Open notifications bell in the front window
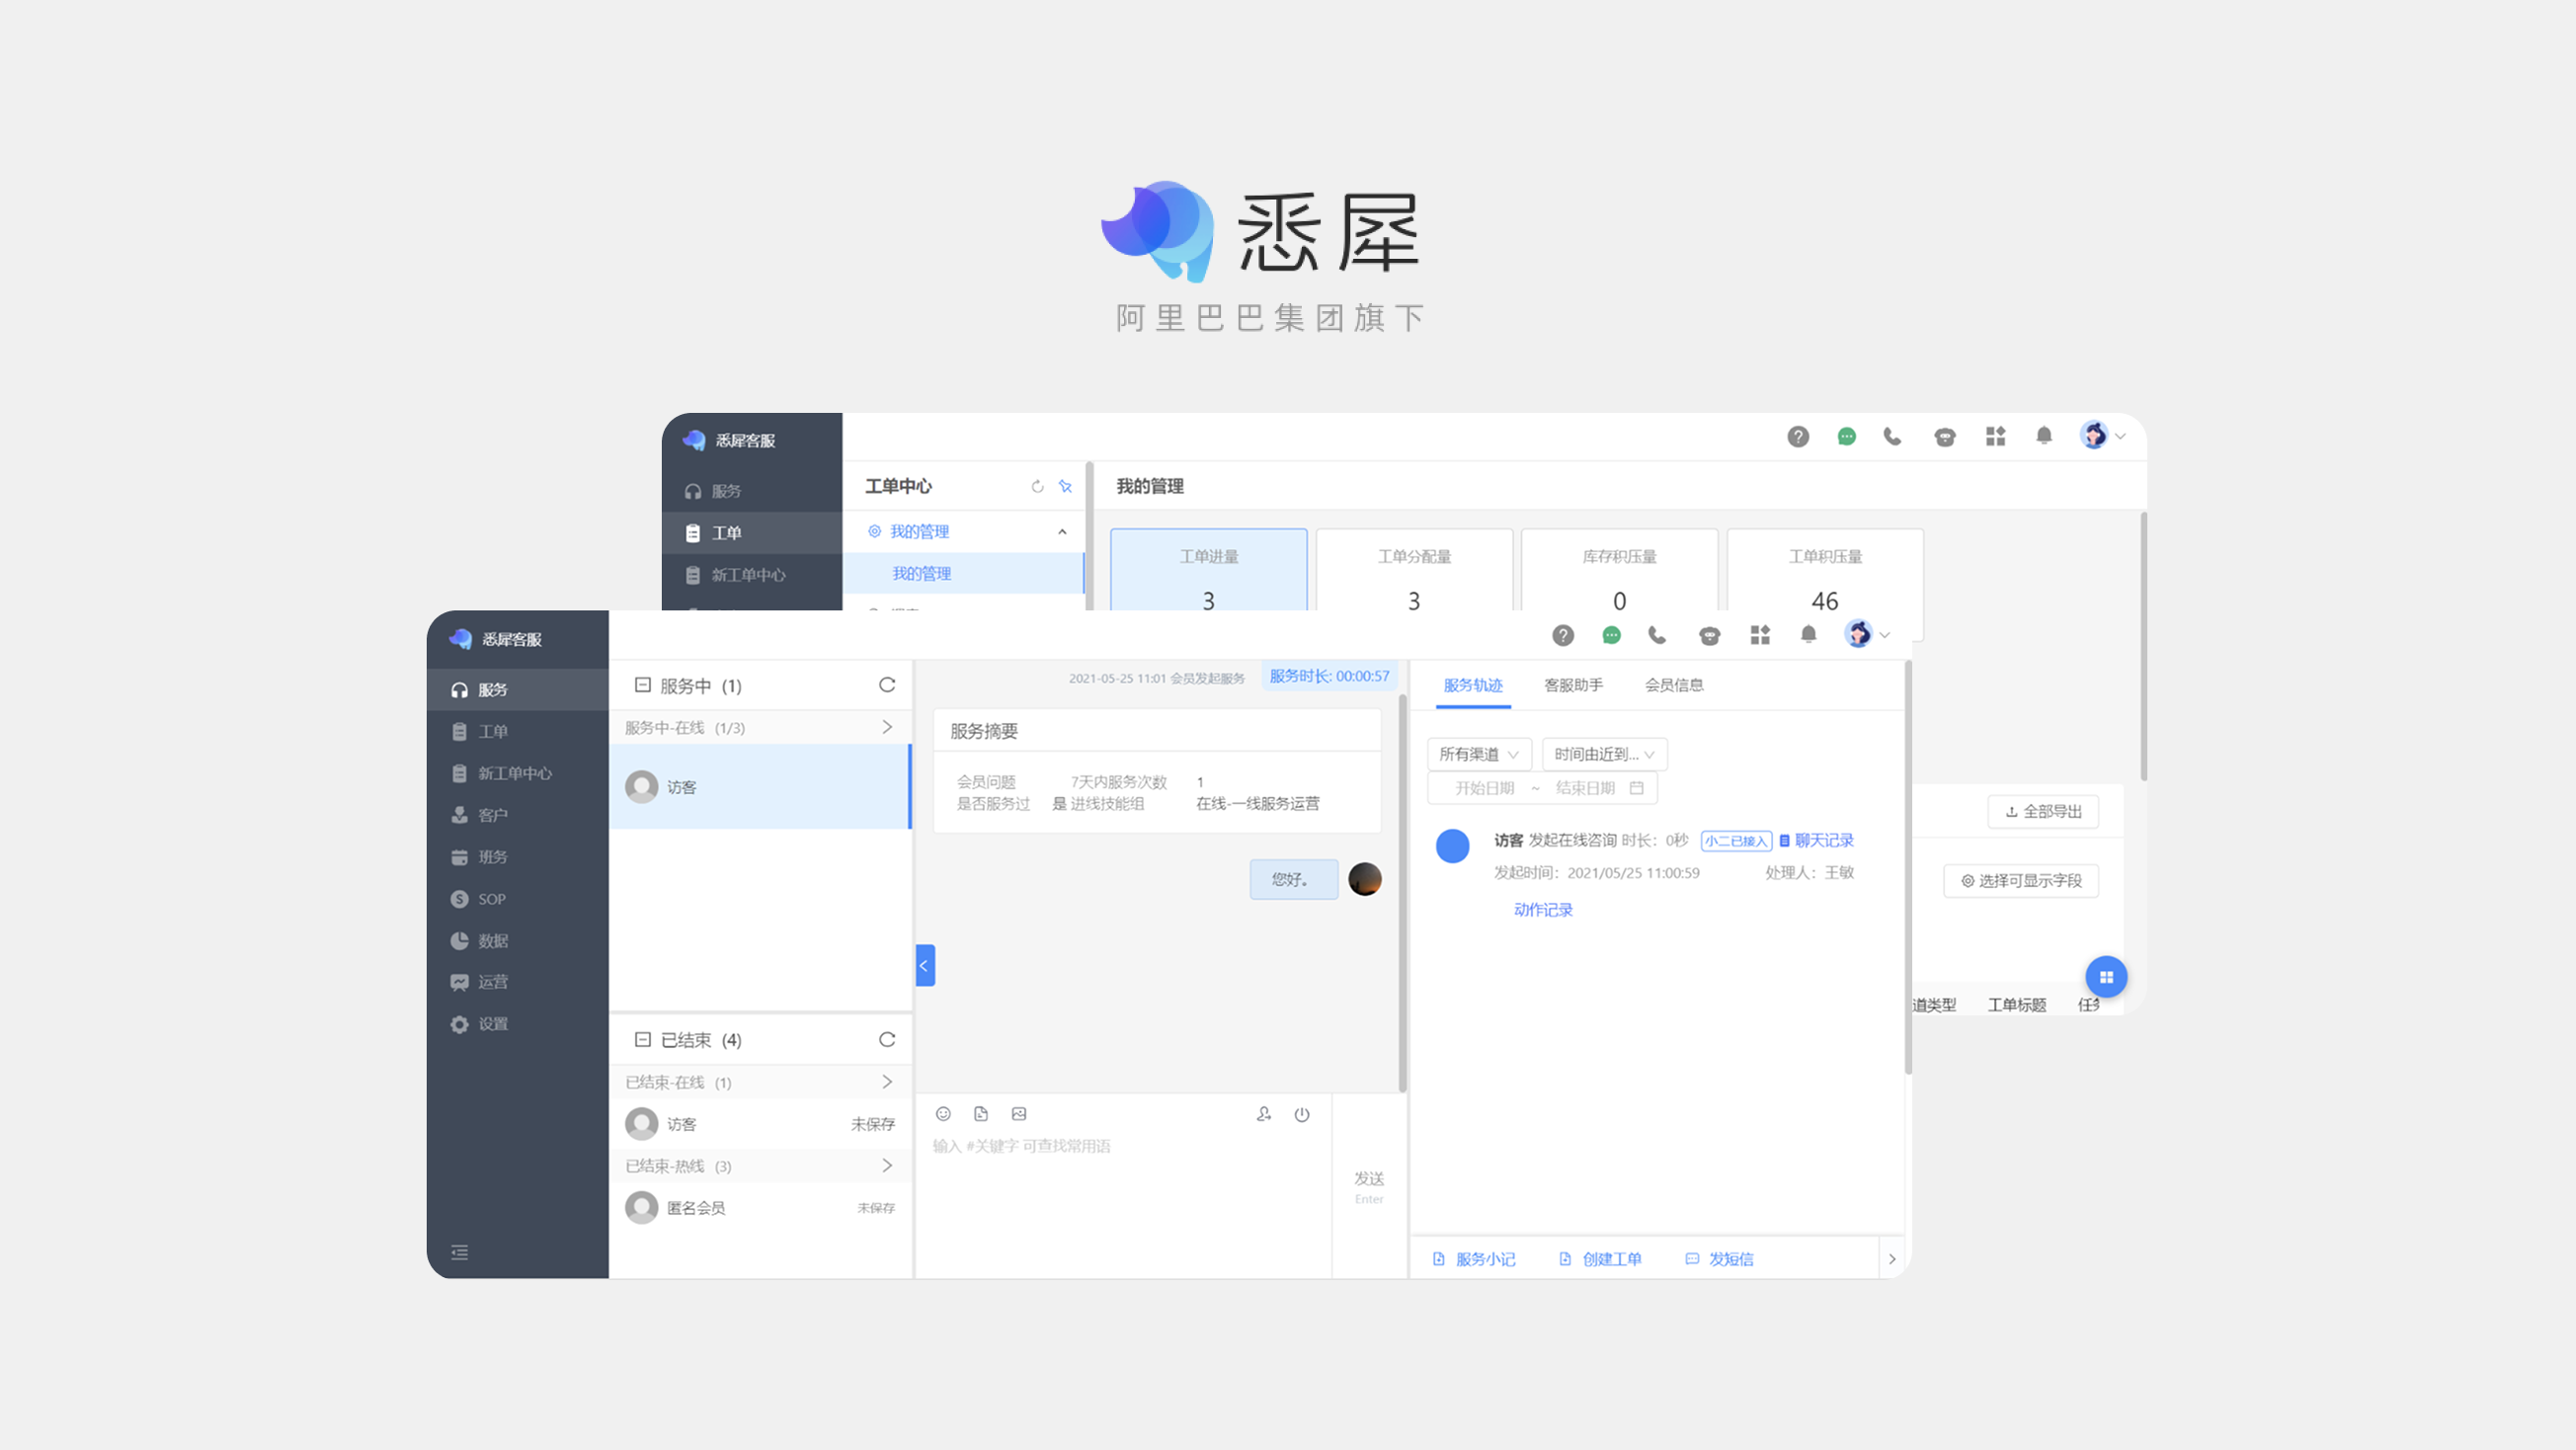Screen dimensions: 2576x1450 tap(1809, 634)
